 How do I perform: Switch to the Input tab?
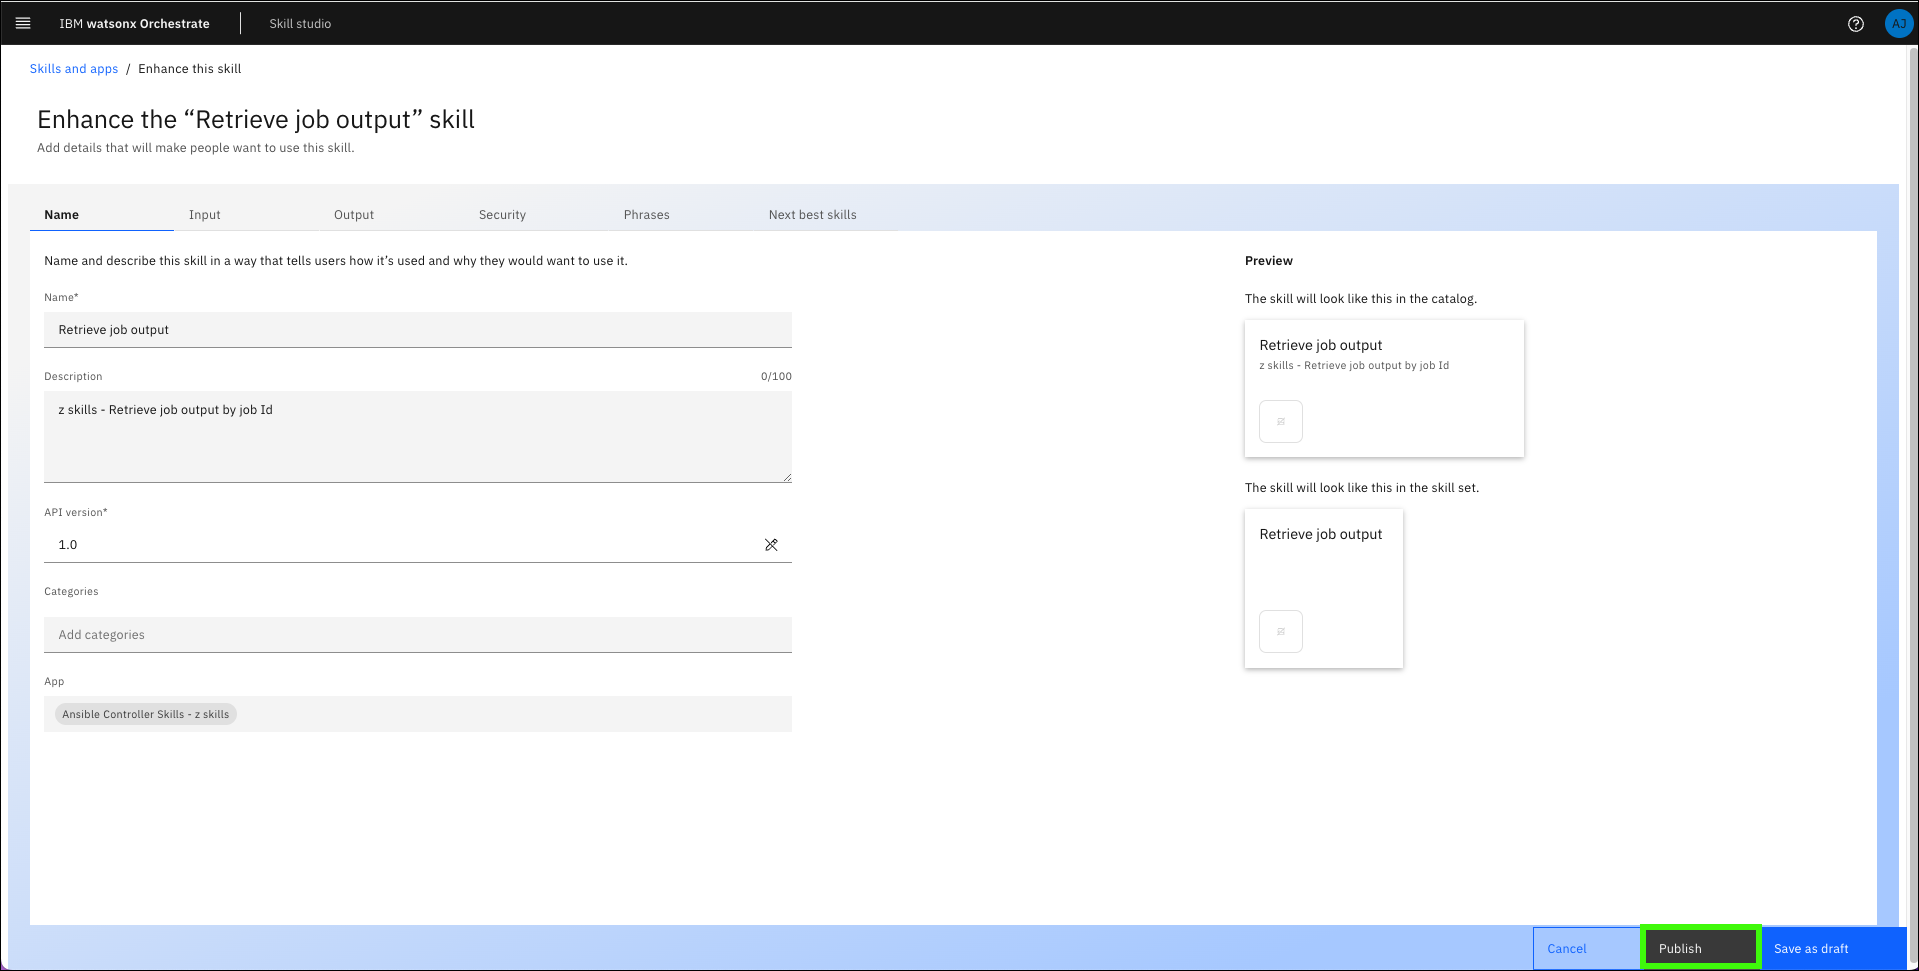point(205,215)
